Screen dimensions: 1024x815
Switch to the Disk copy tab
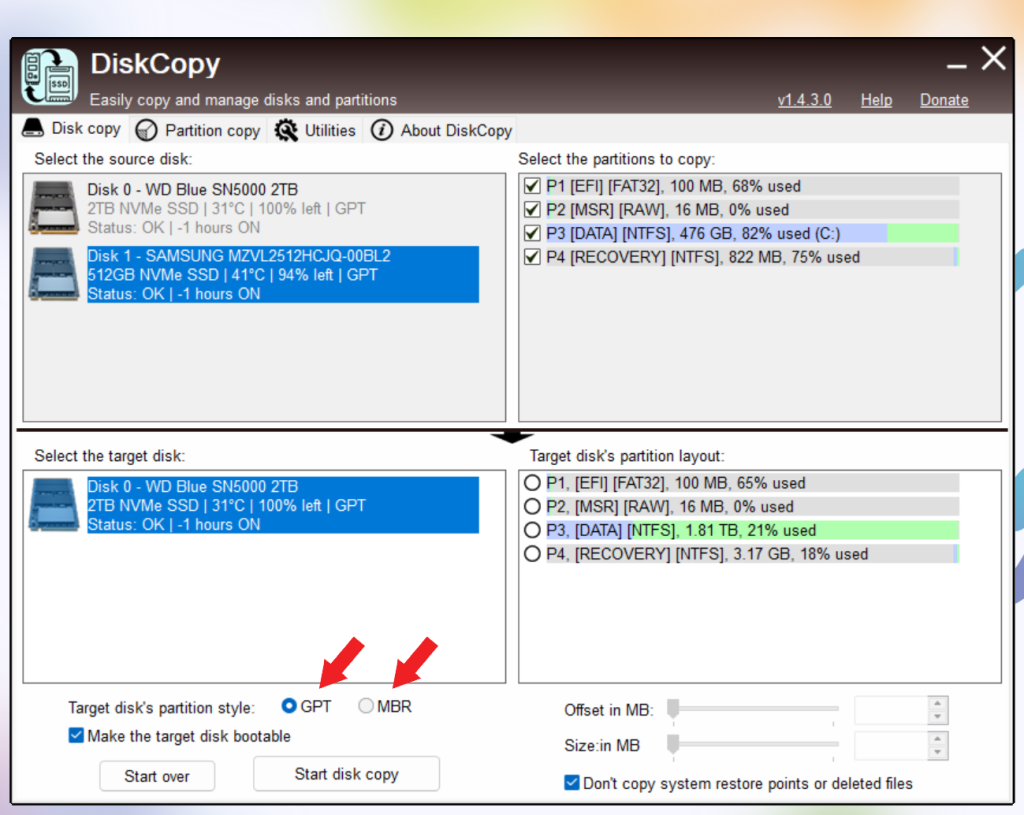click(x=72, y=129)
